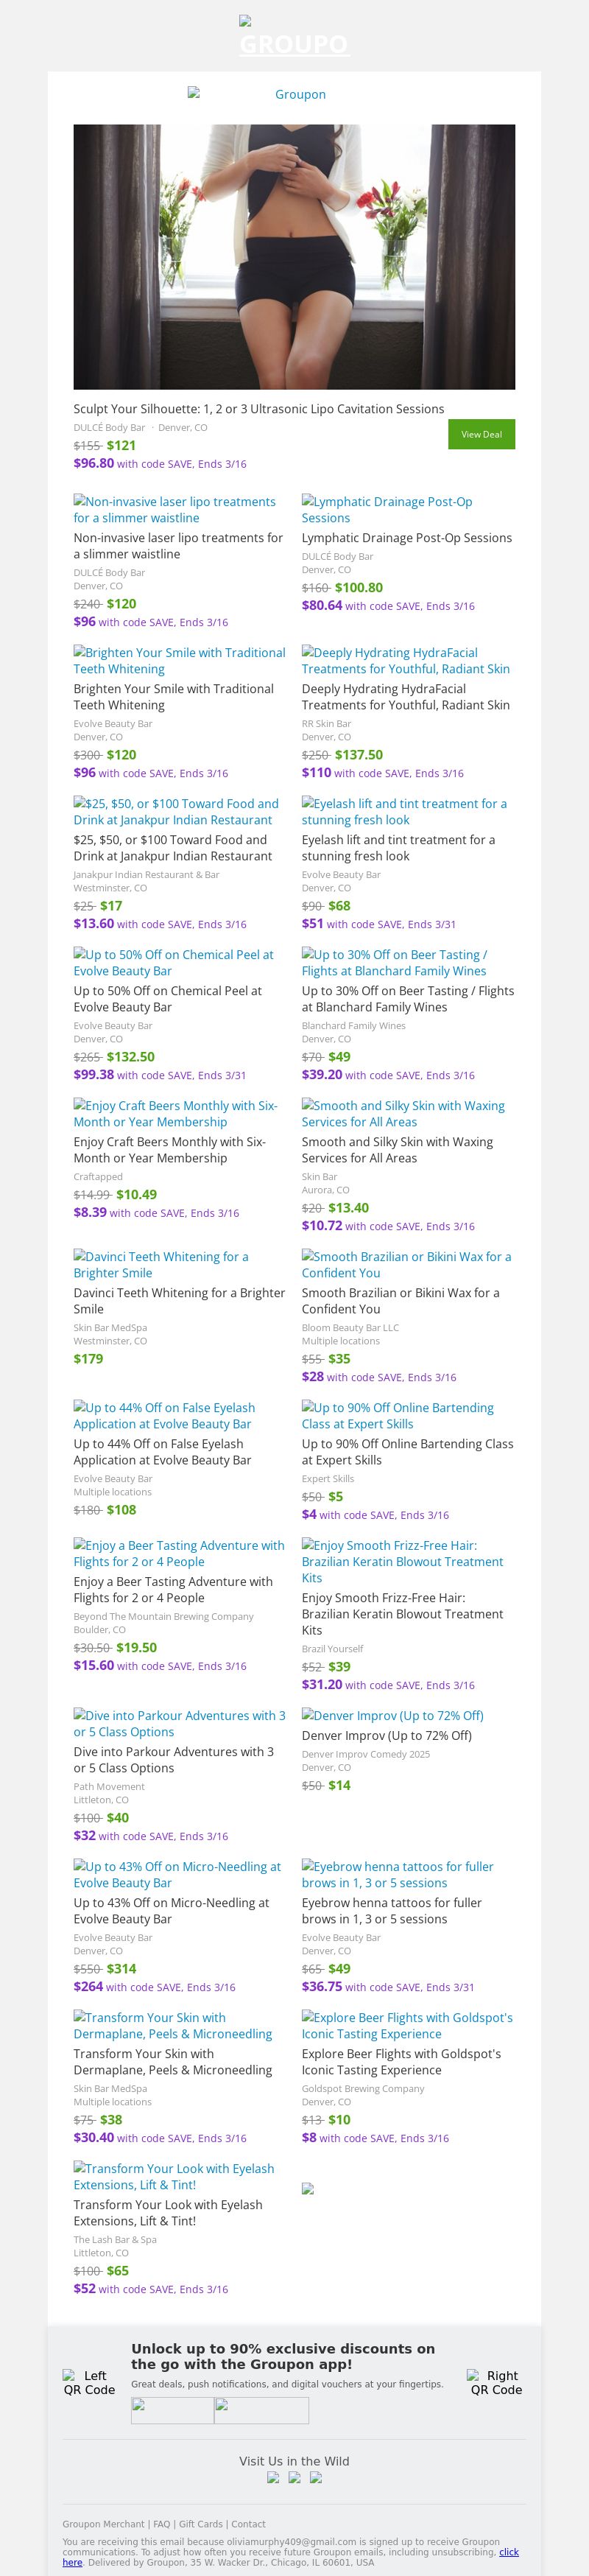Screen dimensions: 589x2576
Task: Open the Gift Cards footer link
Action: pyautogui.click(x=201, y=2524)
